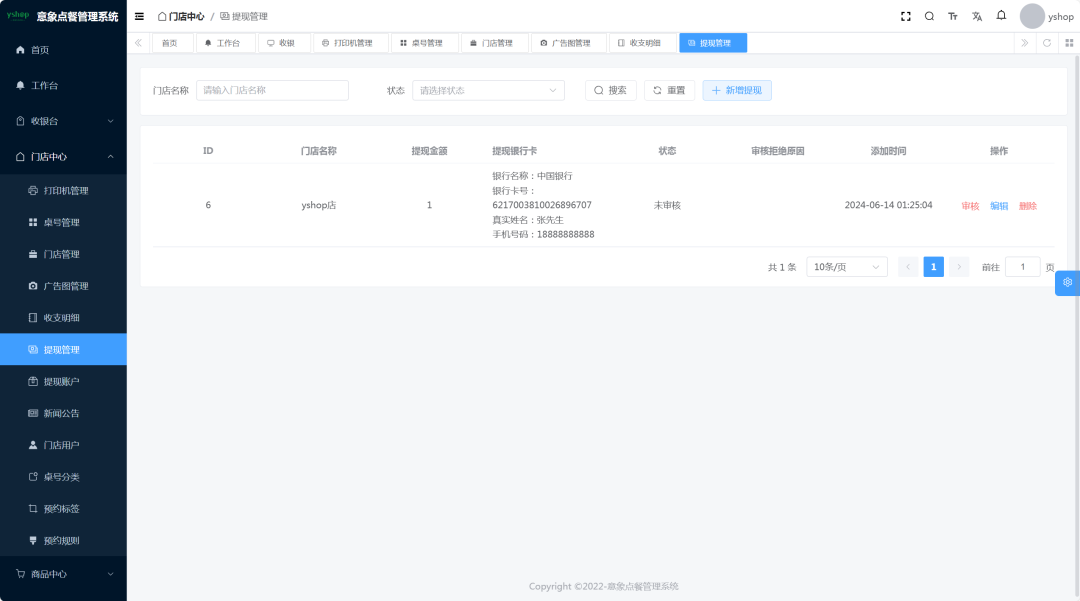Switch to the 收支明细 tab

(x=640, y=43)
